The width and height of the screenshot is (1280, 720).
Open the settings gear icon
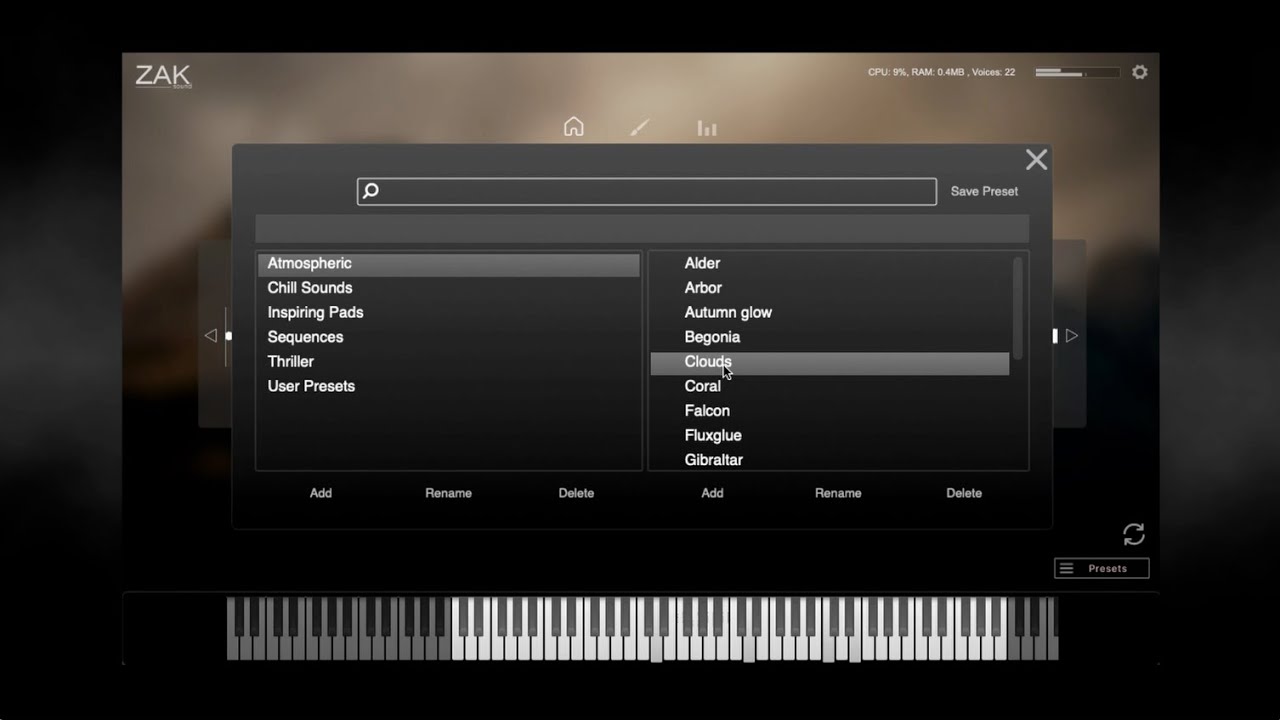1140,72
